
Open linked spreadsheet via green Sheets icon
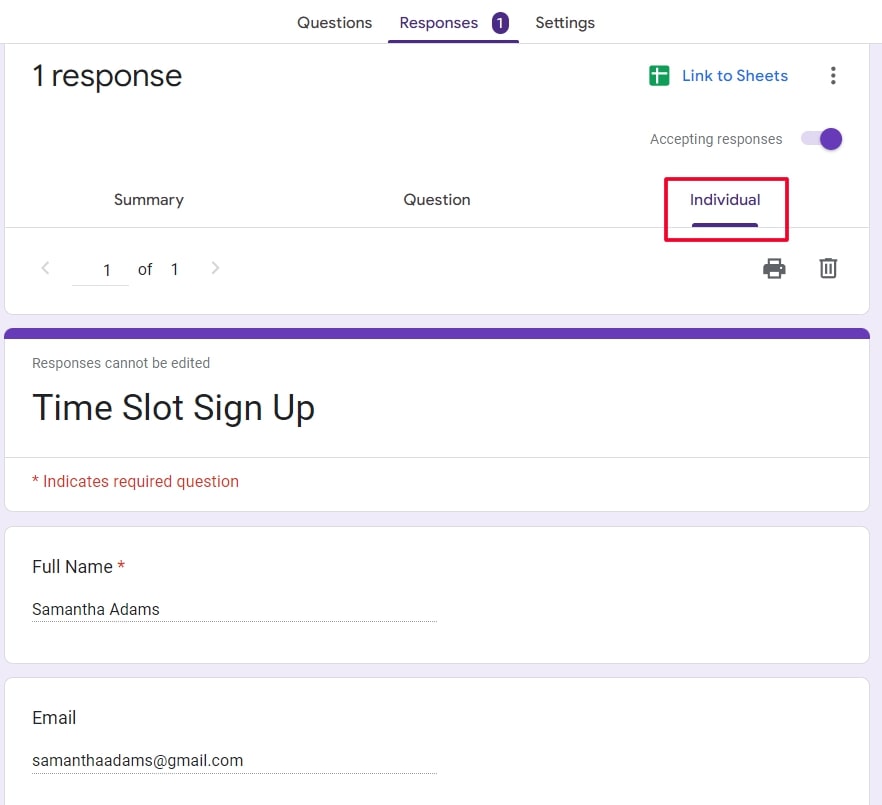[x=659, y=75]
